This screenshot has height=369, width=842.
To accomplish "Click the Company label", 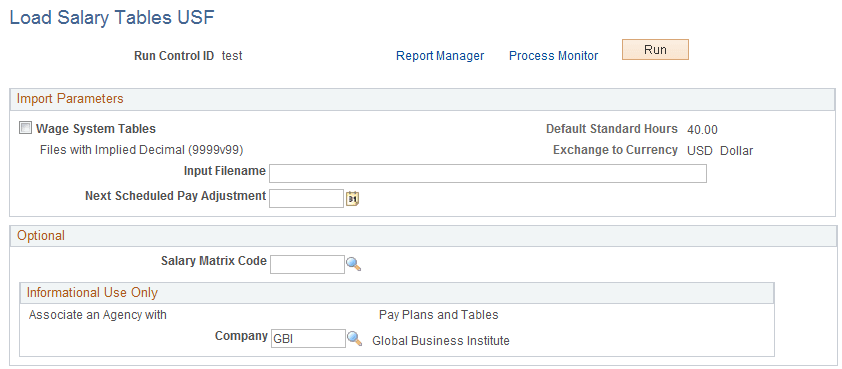I will 241,336.
